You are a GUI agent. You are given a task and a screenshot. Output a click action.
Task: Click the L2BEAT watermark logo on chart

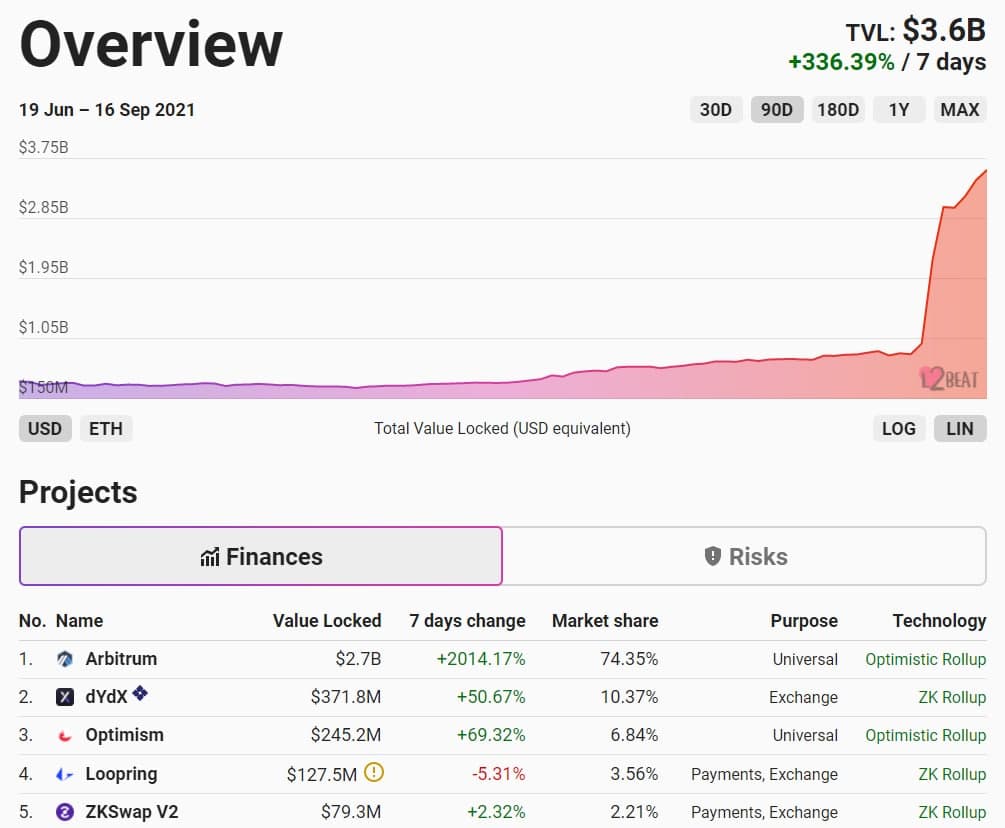(x=949, y=378)
